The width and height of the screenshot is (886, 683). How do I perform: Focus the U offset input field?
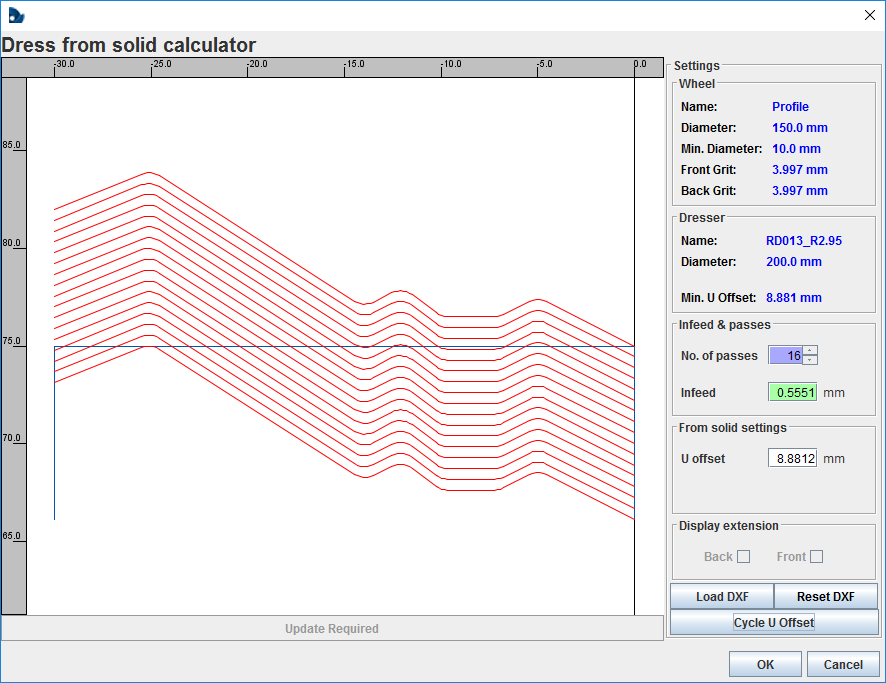tap(792, 459)
